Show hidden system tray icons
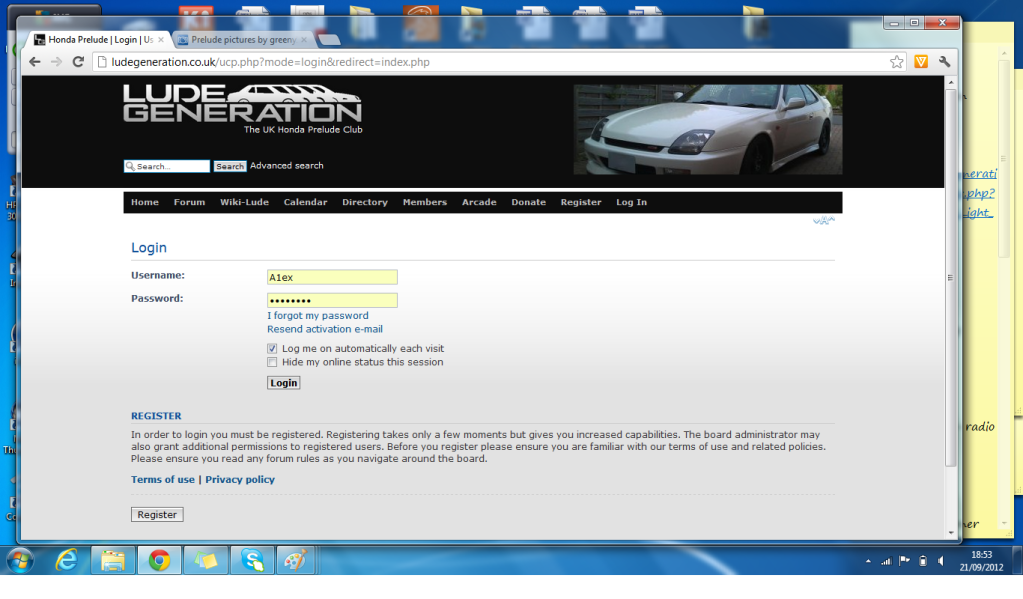Viewport: 1023px width, 599px height. pos(868,561)
